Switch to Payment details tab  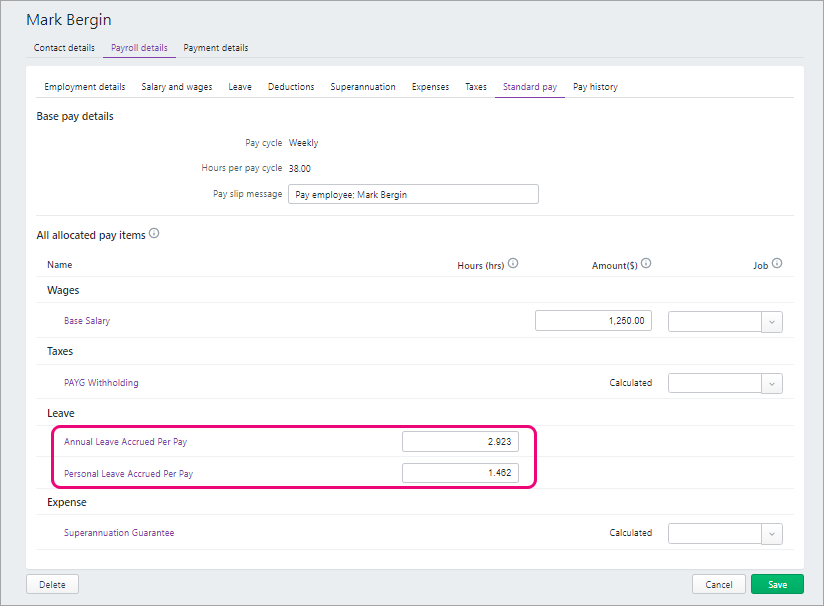click(x=215, y=48)
